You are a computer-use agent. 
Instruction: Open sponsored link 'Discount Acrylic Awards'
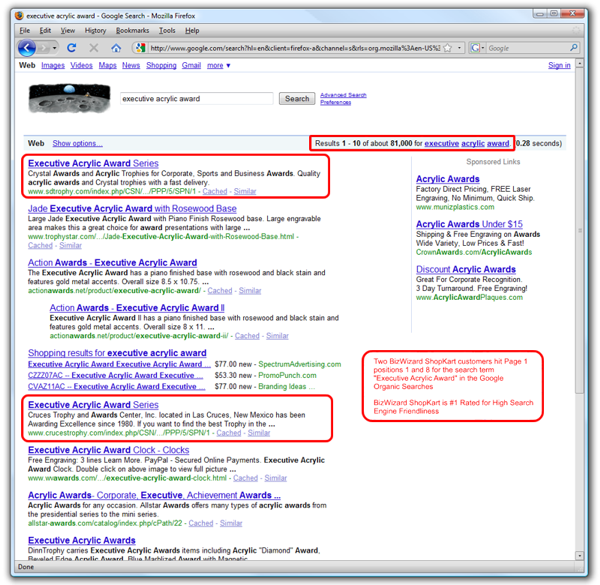(x=466, y=269)
